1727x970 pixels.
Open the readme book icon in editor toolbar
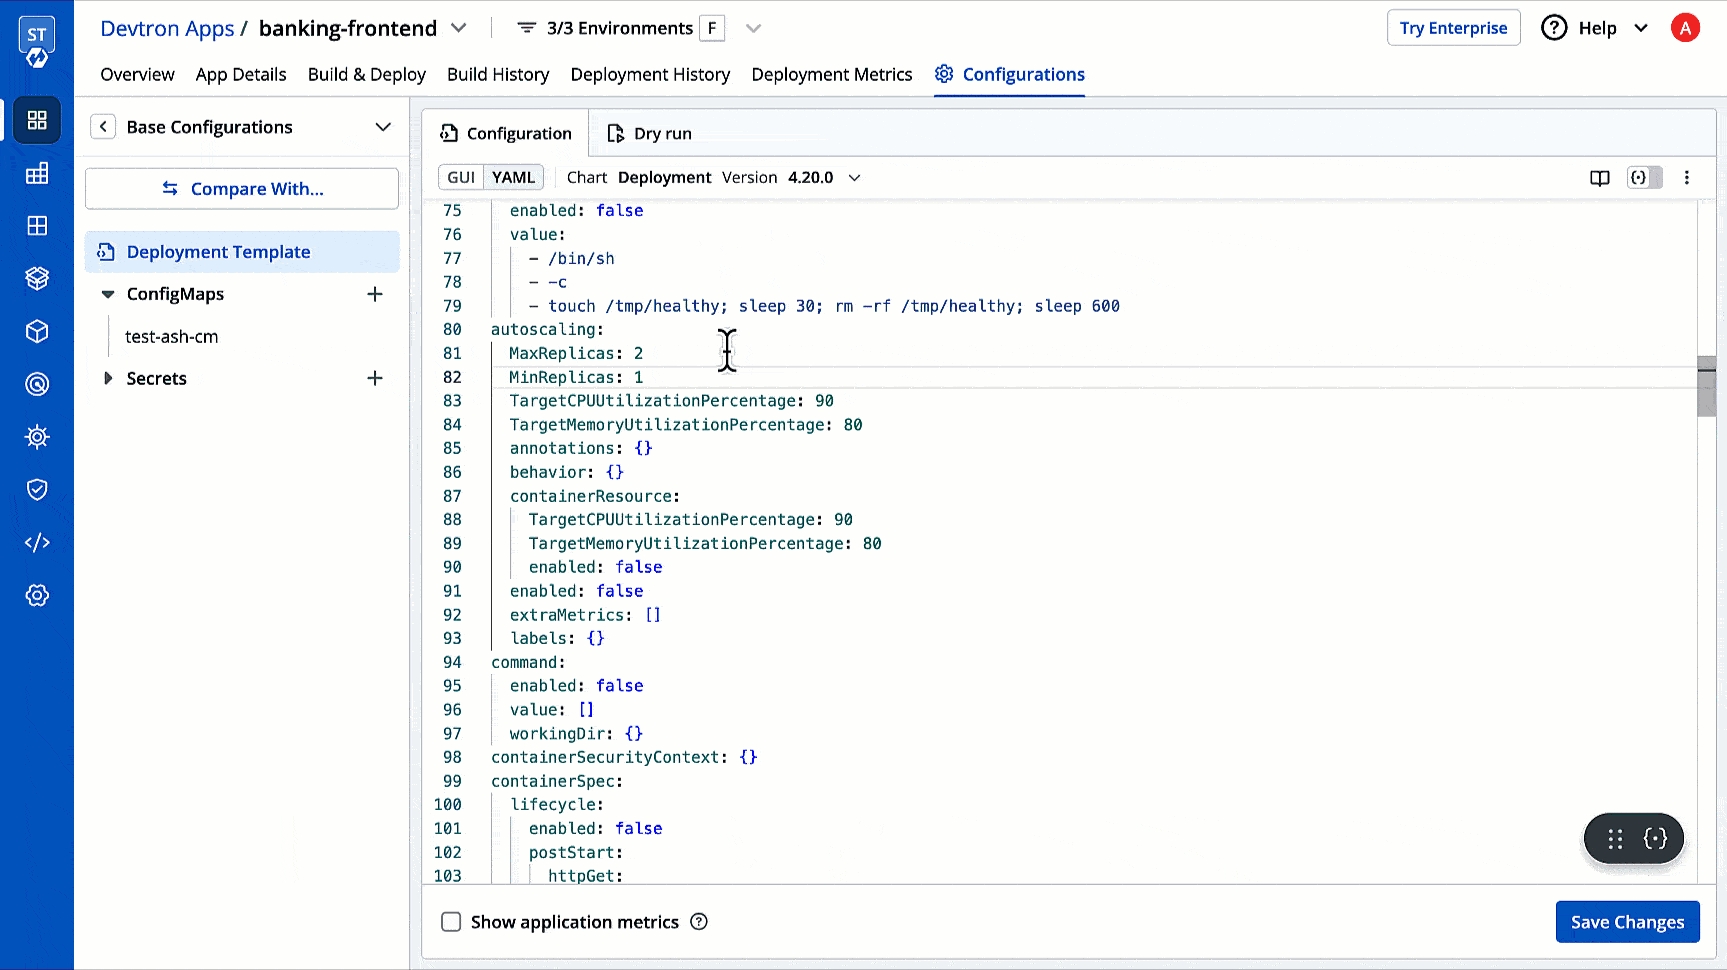(x=1599, y=178)
